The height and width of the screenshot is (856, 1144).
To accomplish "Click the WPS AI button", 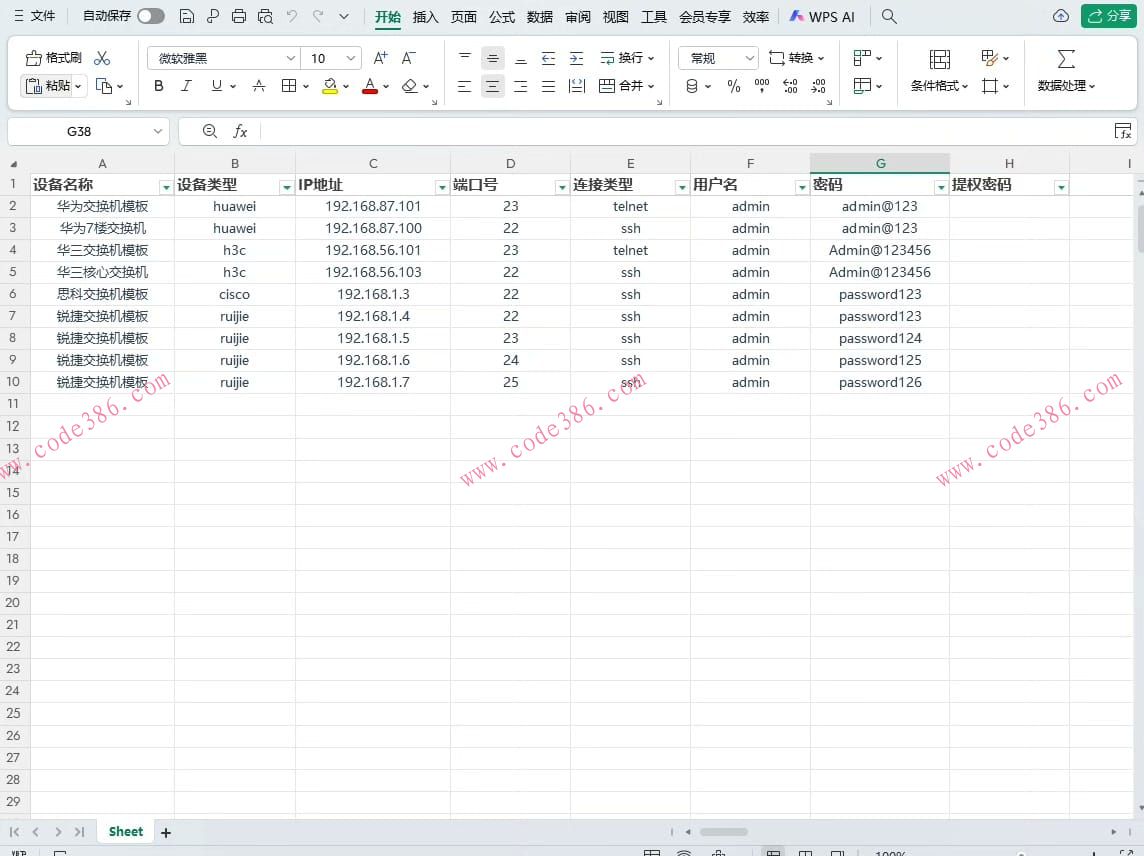I will pyautogui.click(x=822, y=16).
